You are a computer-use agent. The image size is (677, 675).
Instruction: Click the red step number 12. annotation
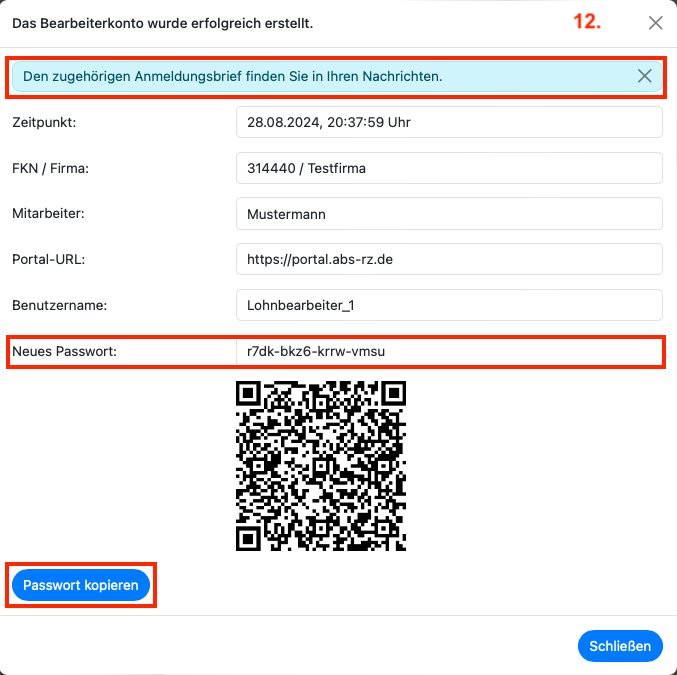point(587,22)
